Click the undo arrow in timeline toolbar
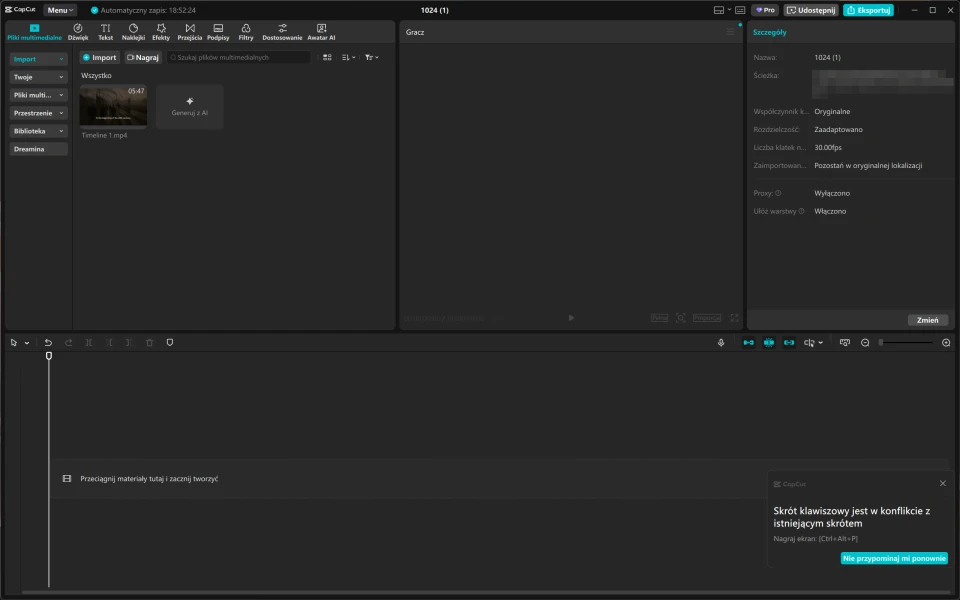Screen dimensions: 960x600 point(48,343)
